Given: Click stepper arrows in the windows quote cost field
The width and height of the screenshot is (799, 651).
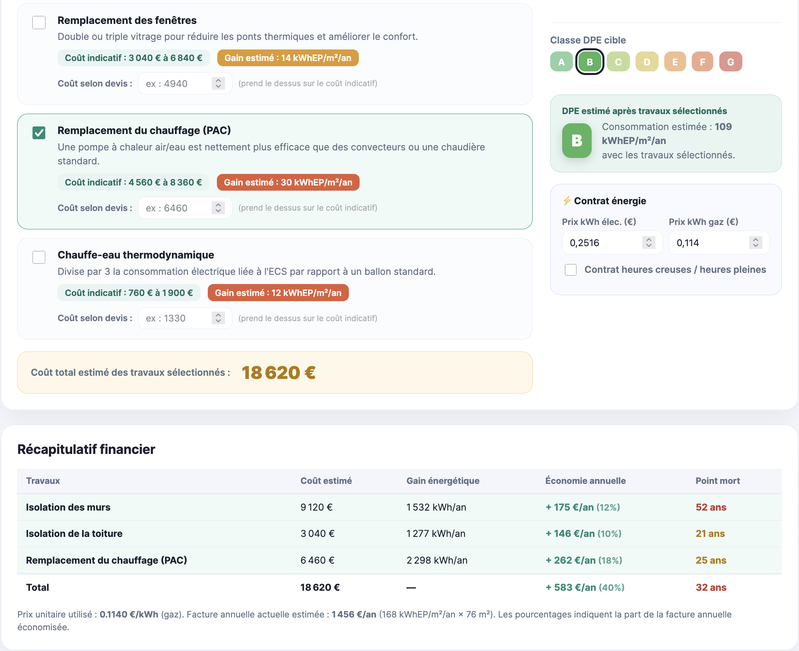Looking at the screenshot, I should point(218,84).
